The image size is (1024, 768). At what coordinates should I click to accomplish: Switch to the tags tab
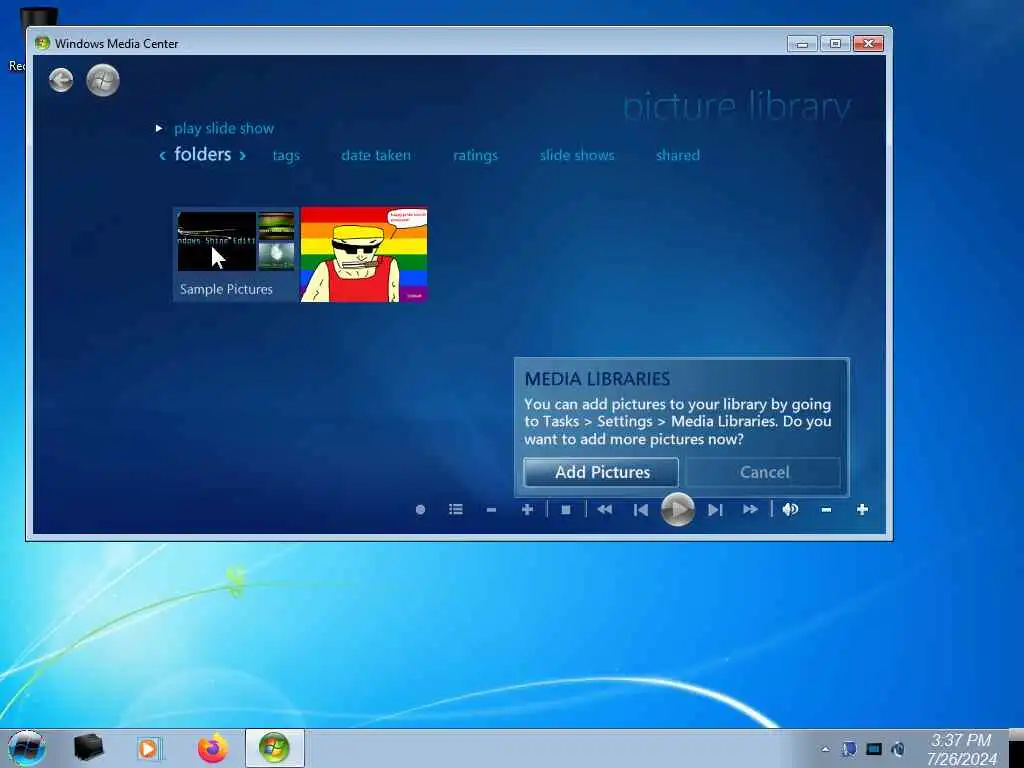point(286,155)
